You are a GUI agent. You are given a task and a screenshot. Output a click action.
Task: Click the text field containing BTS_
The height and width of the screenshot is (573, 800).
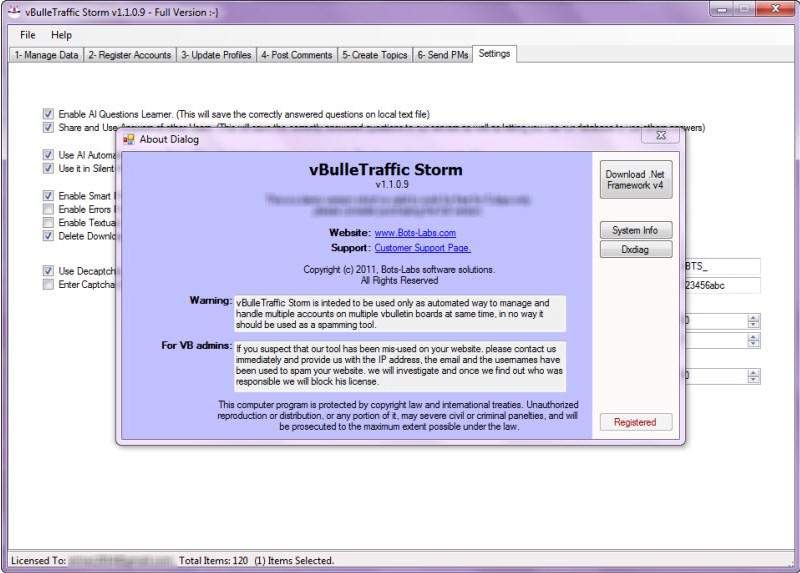coord(721,267)
